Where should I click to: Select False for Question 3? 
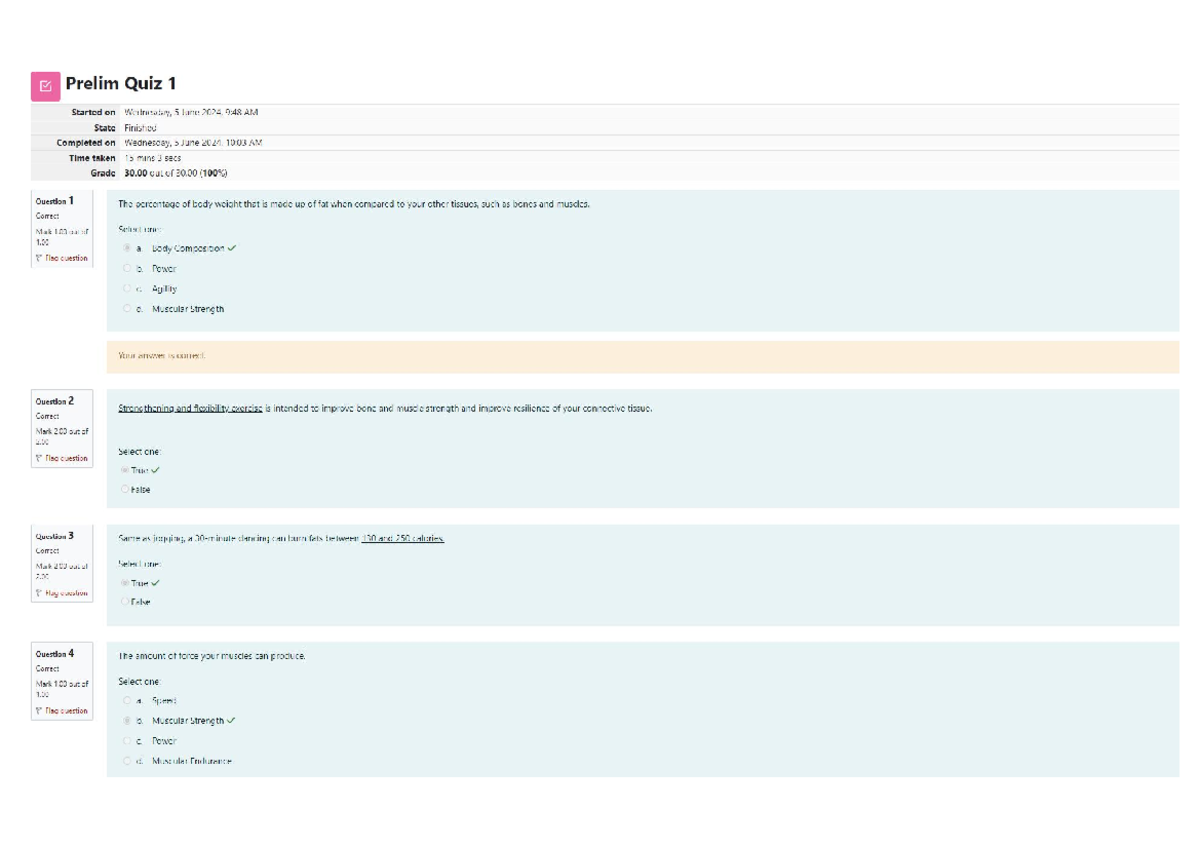(x=125, y=602)
